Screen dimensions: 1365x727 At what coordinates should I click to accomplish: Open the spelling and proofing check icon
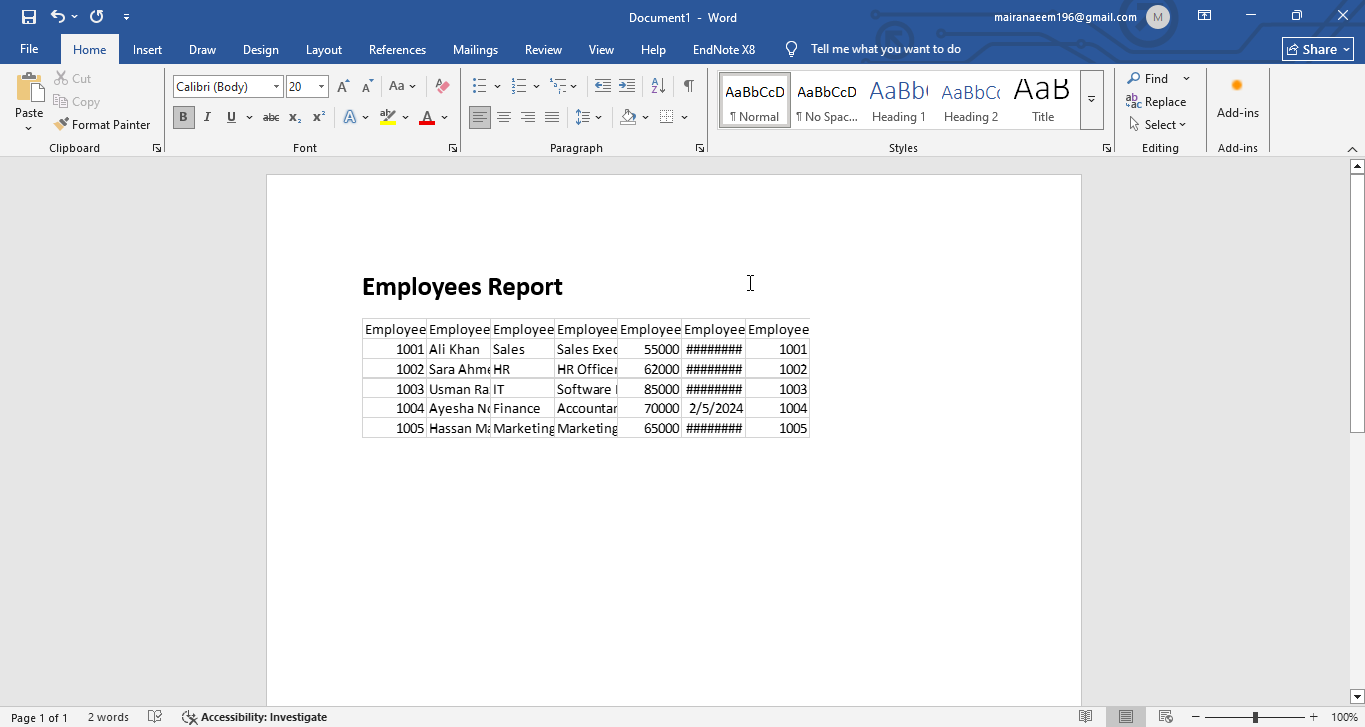[155, 717]
